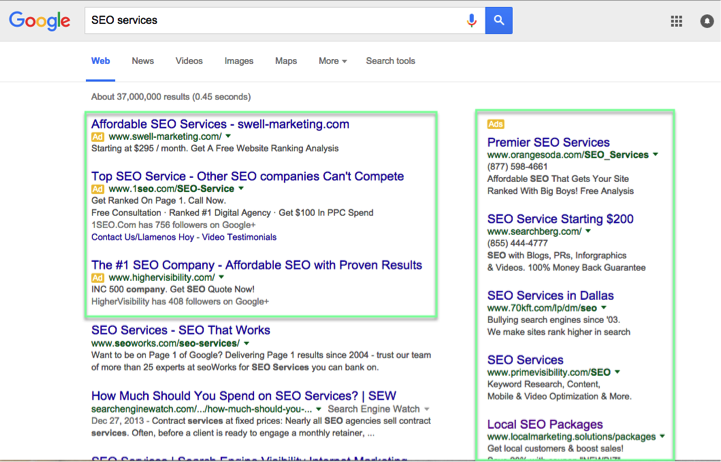The width and height of the screenshot is (721, 462).
Task: Click phone number (855) 444-4777
Action: [x=517, y=243]
